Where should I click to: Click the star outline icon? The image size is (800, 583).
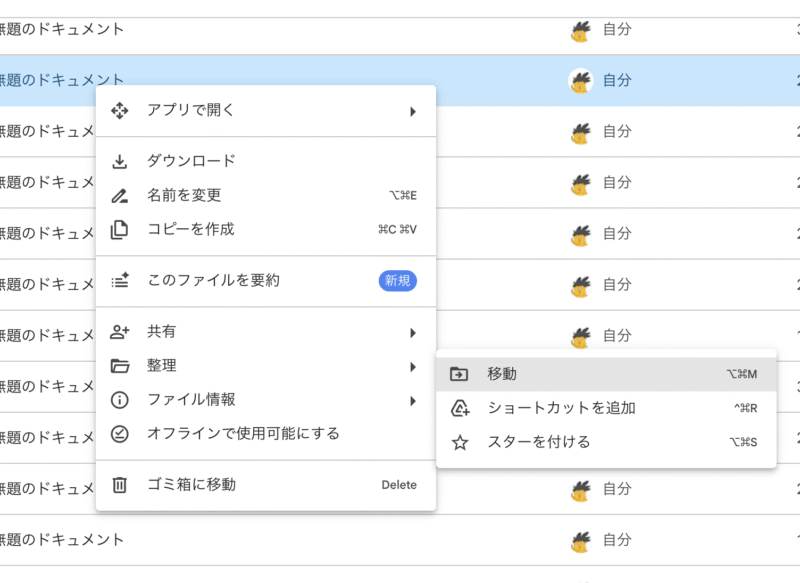pos(460,442)
